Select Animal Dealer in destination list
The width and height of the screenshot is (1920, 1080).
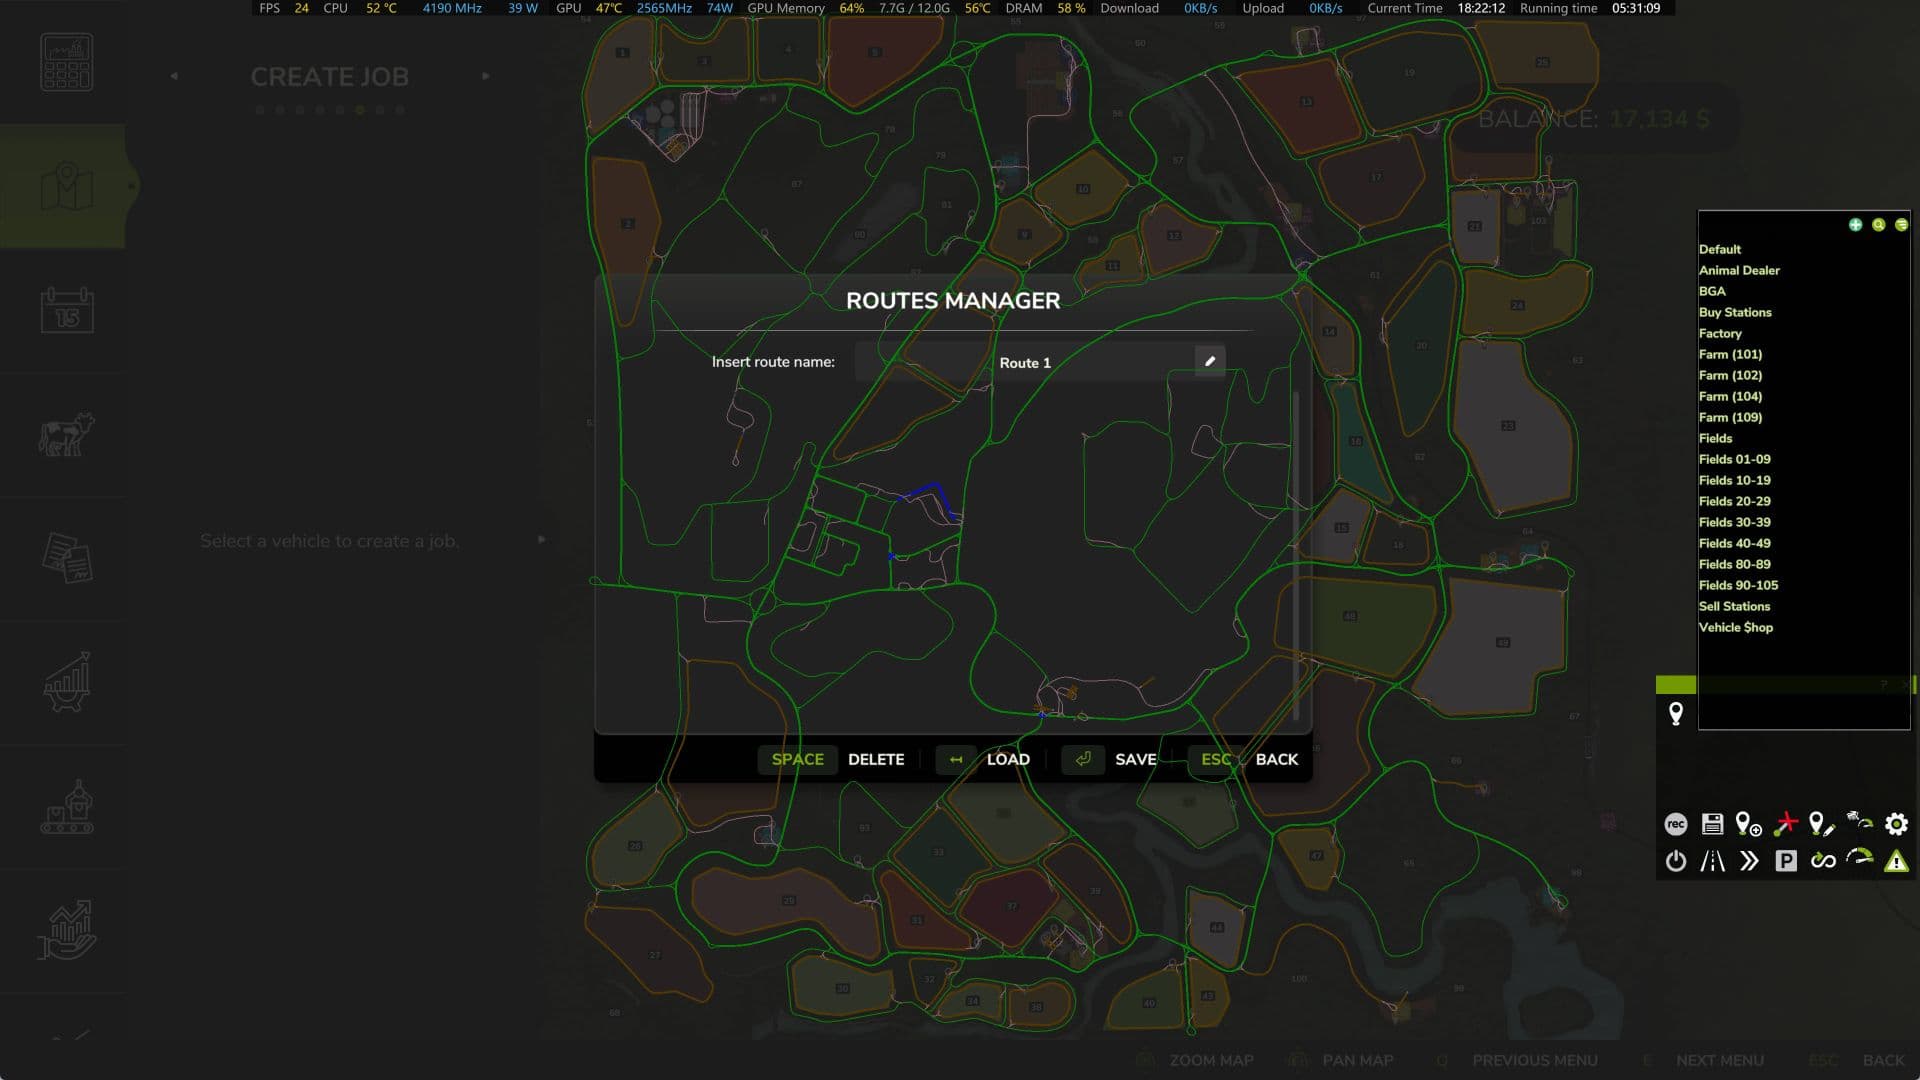1739,270
